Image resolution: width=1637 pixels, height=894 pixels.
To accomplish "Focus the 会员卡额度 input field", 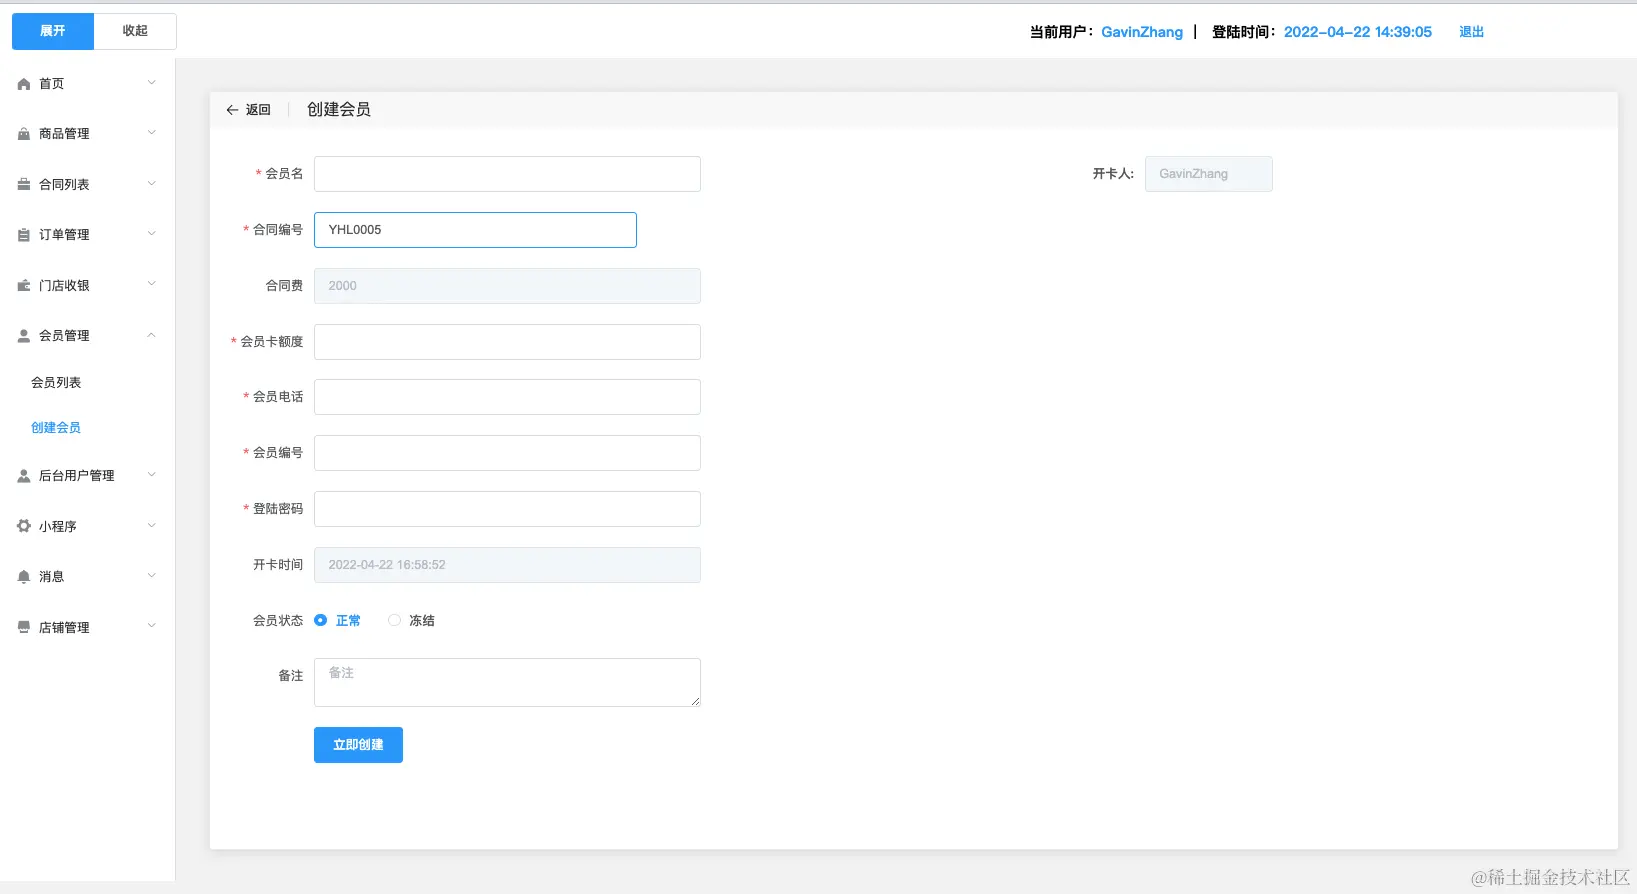I will coord(507,342).
